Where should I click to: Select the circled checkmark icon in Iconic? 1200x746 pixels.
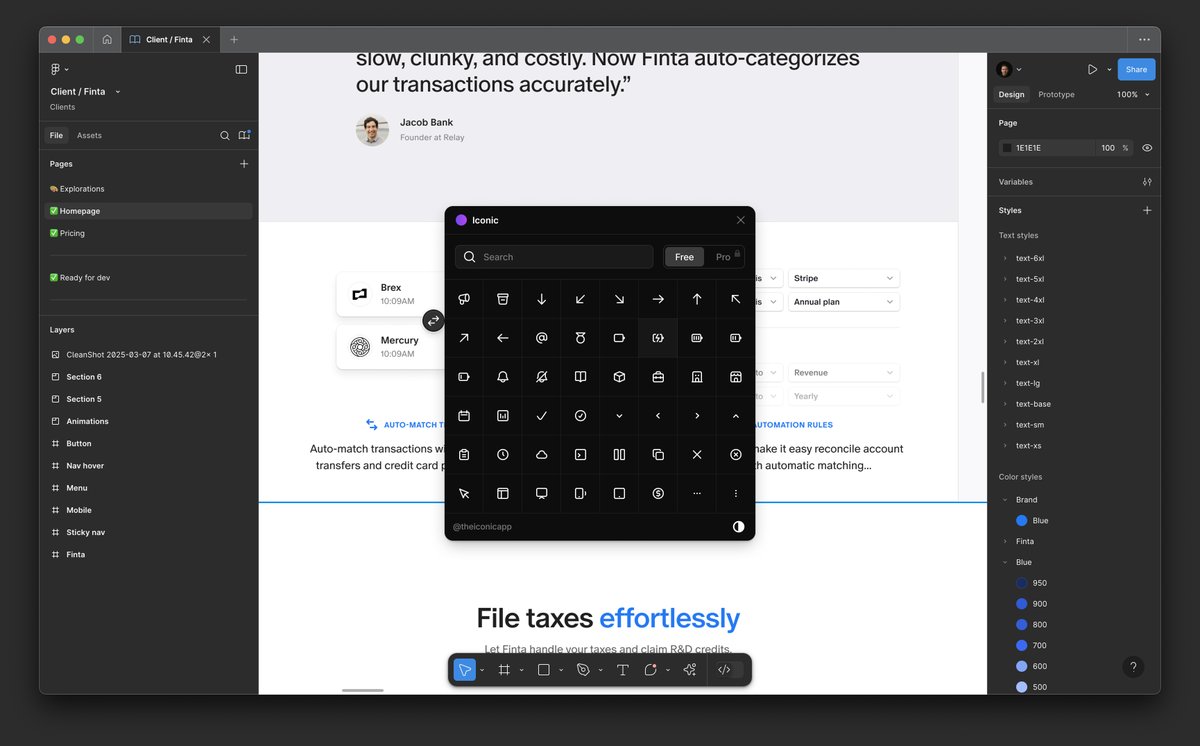pyautogui.click(x=580, y=416)
